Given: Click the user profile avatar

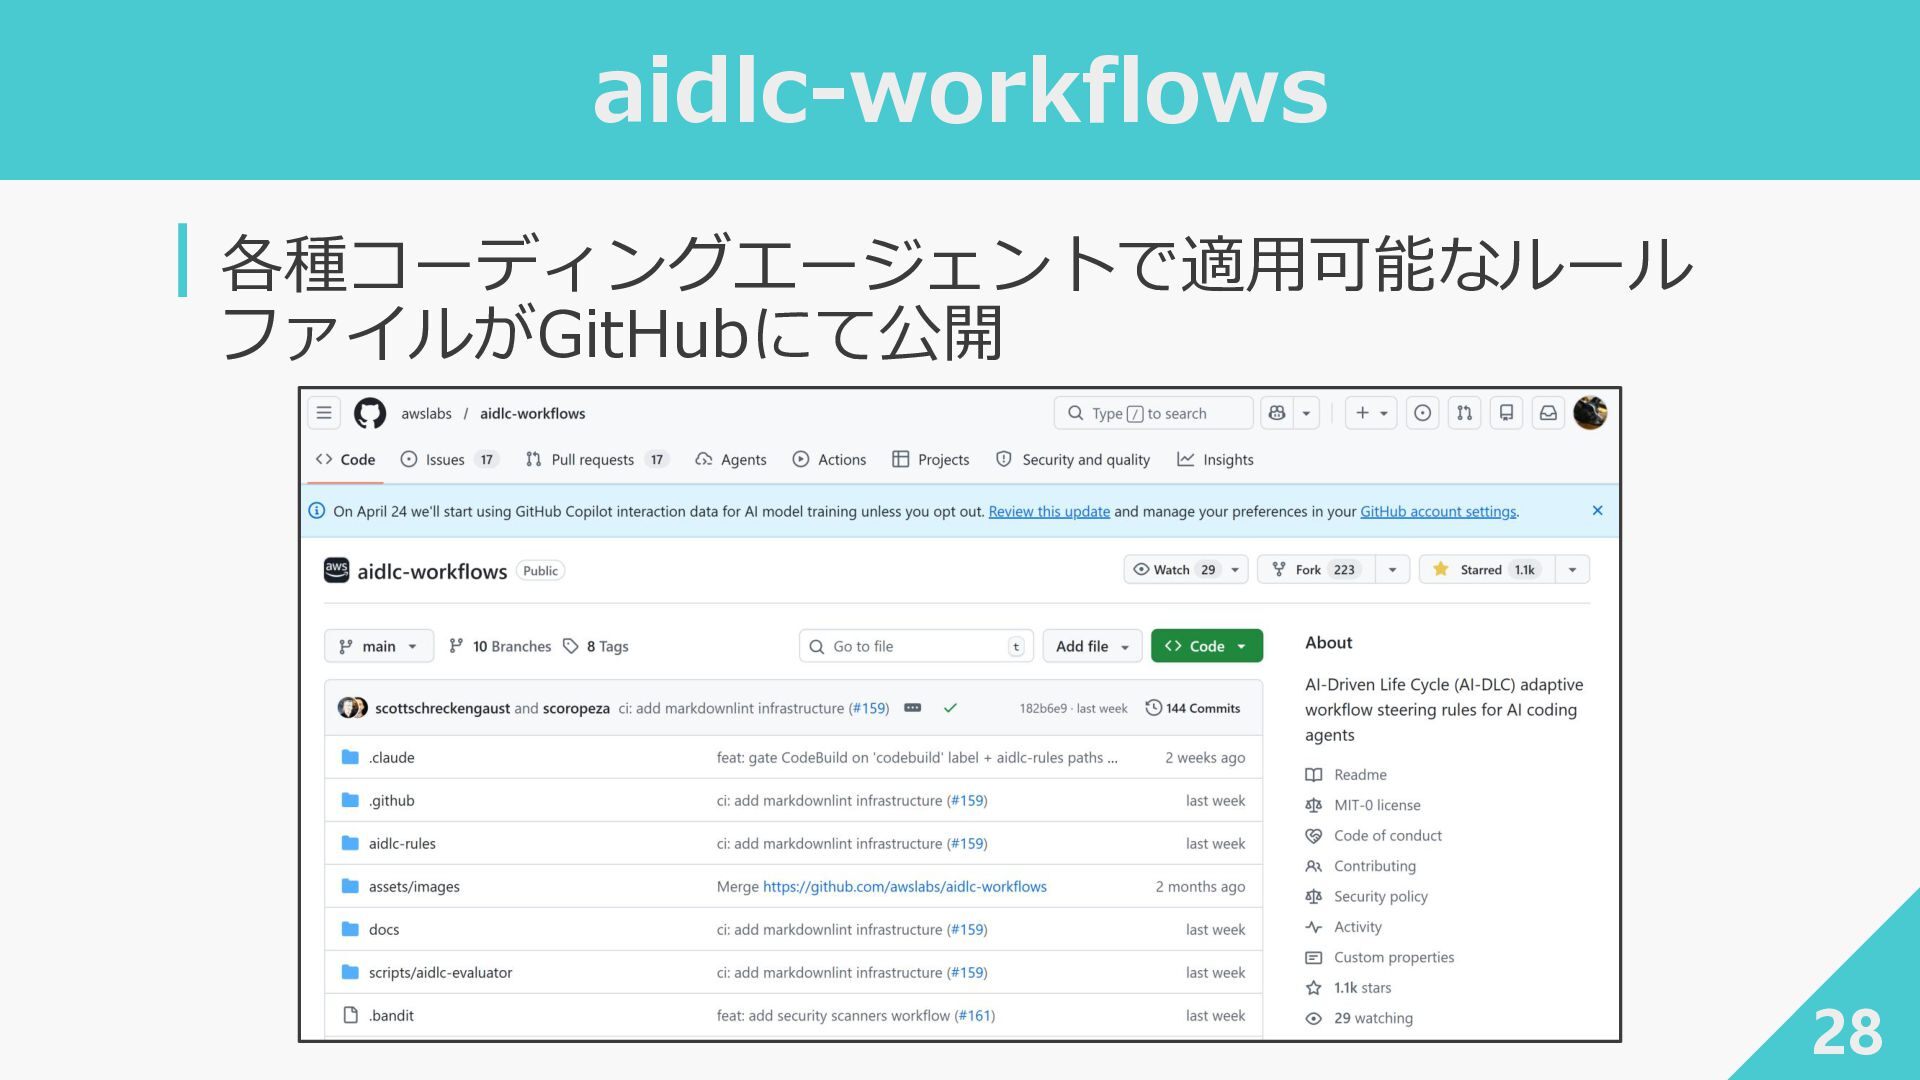Looking at the screenshot, I should click(x=1590, y=412).
